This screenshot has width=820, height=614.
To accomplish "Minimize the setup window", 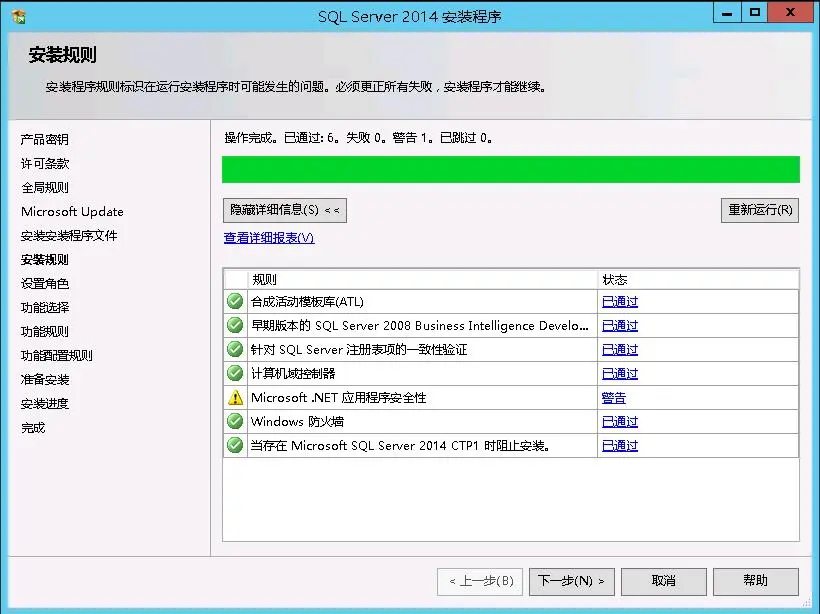I will (727, 13).
